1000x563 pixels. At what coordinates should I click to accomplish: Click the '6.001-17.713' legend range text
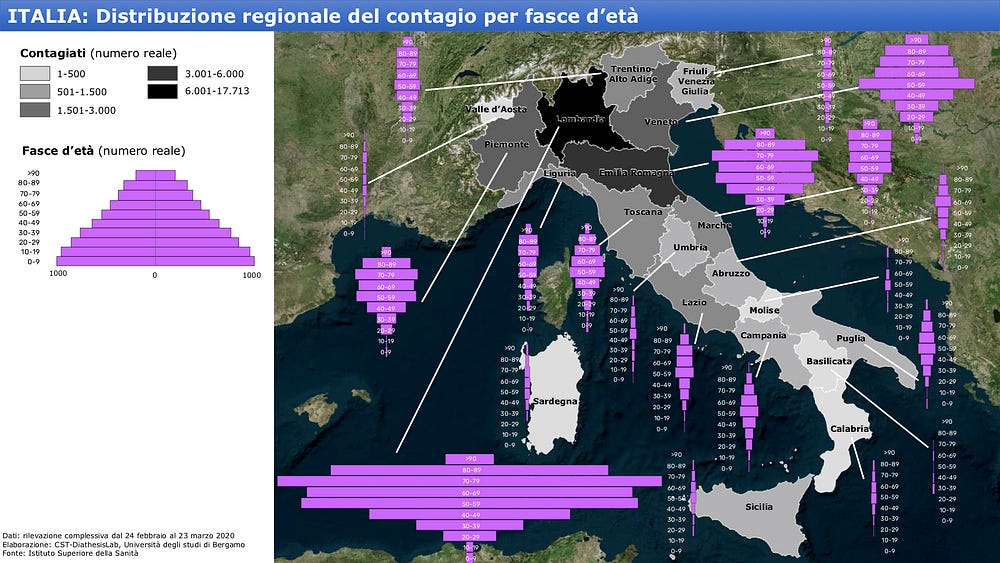217,91
